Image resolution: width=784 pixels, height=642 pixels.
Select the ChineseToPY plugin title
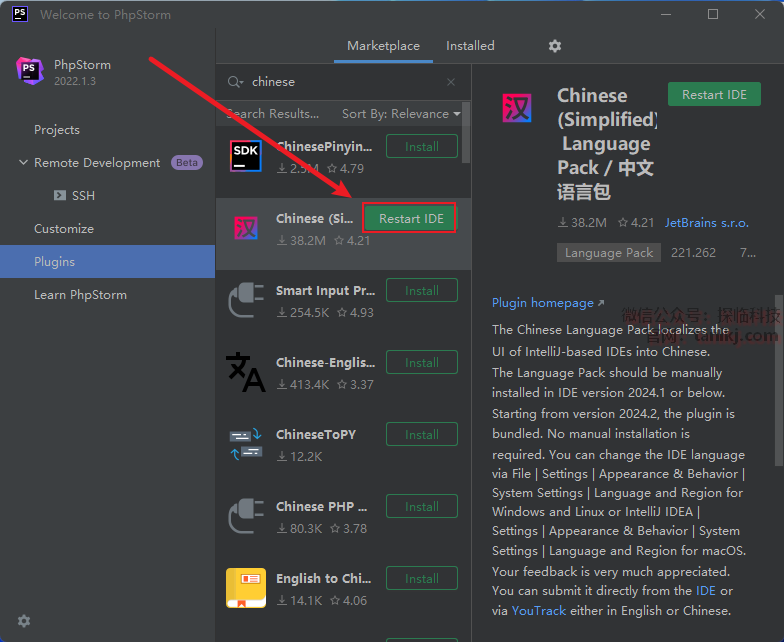tap(316, 434)
